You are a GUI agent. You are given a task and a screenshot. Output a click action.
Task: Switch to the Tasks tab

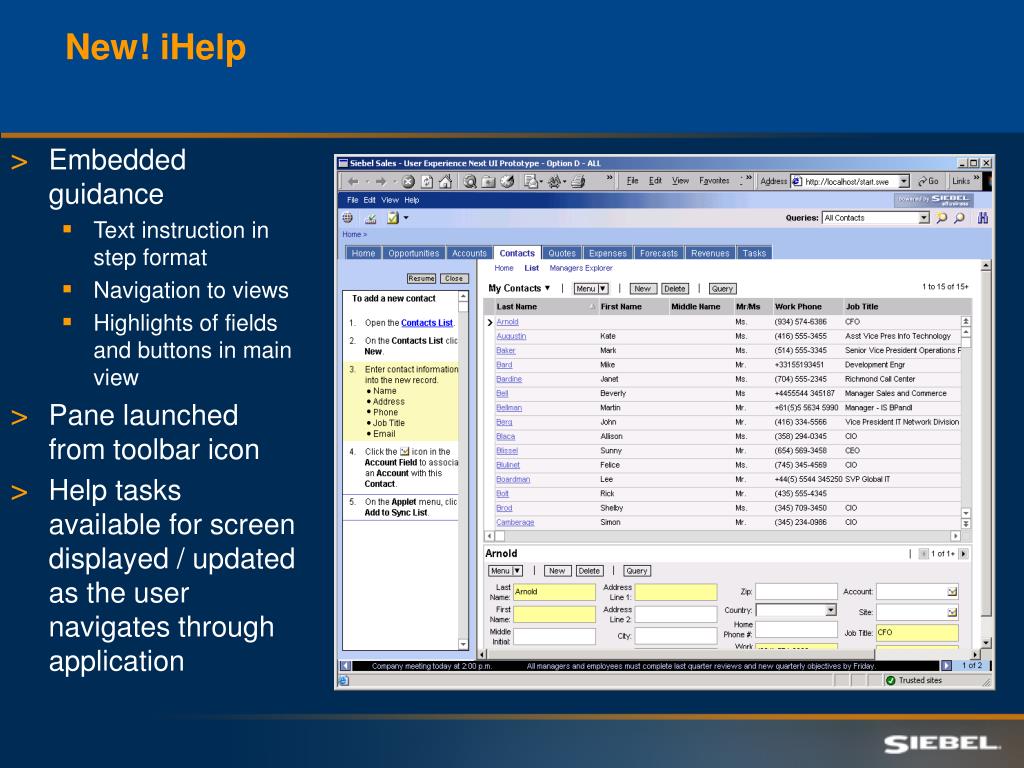754,253
